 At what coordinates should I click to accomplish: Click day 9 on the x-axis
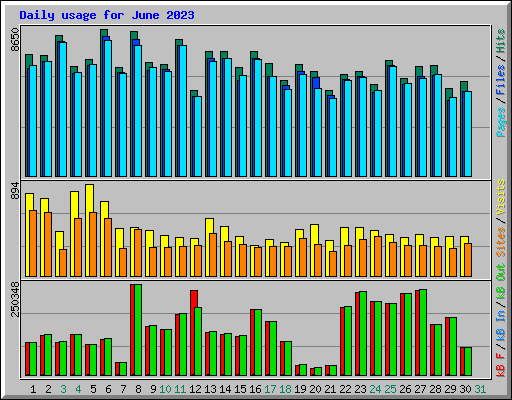153,389
